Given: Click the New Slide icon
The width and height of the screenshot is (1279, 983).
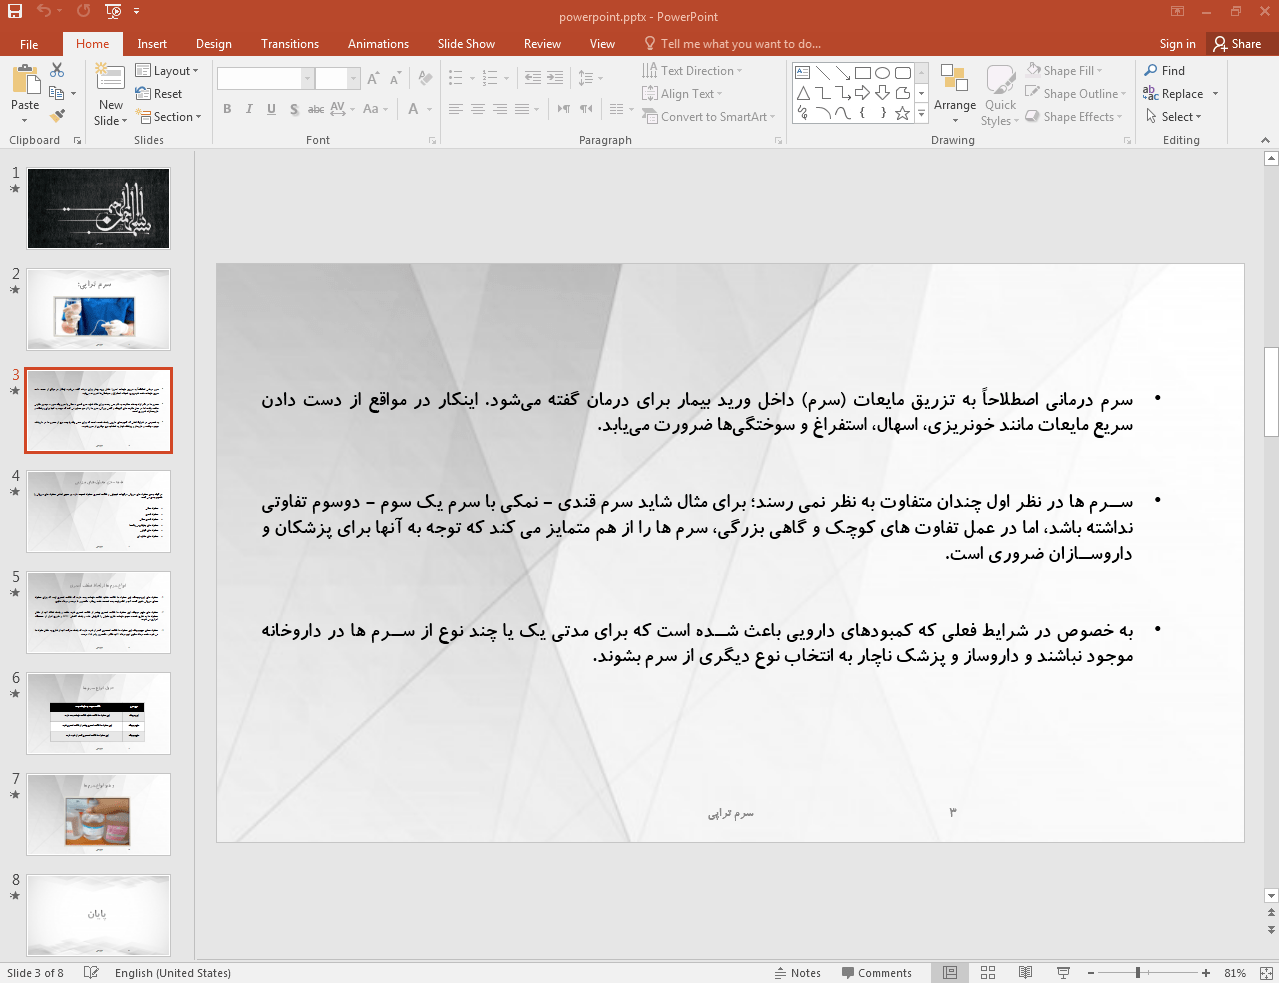Looking at the screenshot, I should 110,78.
